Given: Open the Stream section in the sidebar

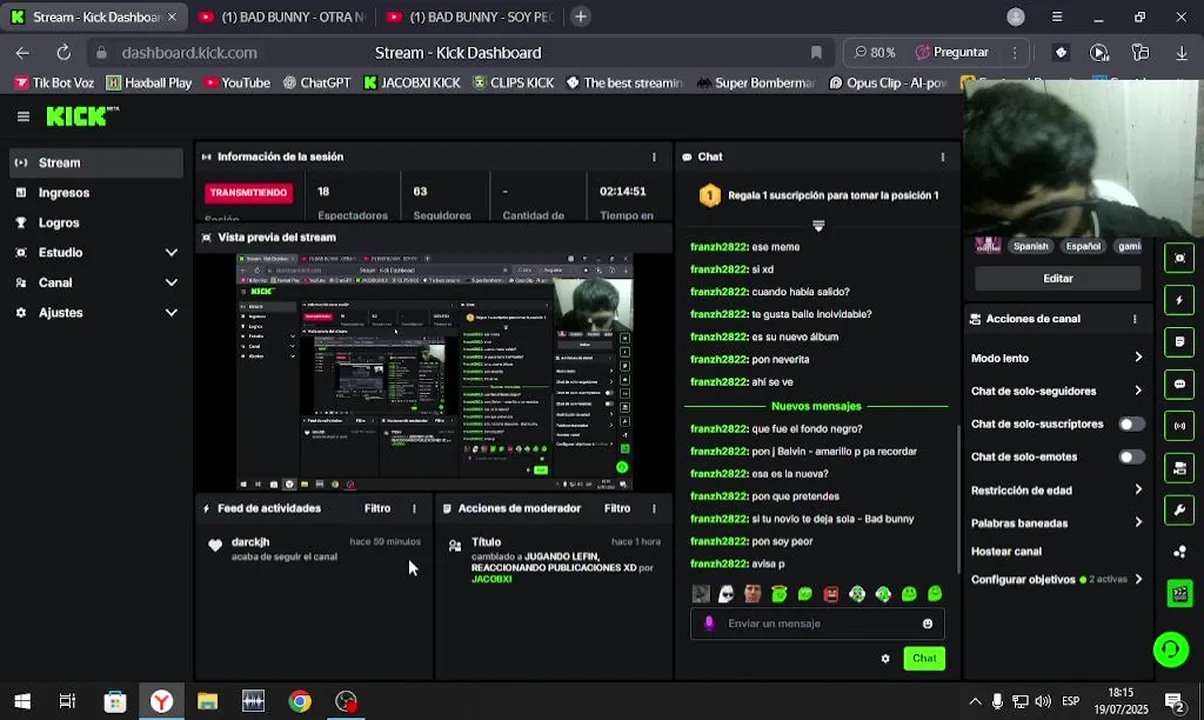Looking at the screenshot, I should (x=94, y=163).
